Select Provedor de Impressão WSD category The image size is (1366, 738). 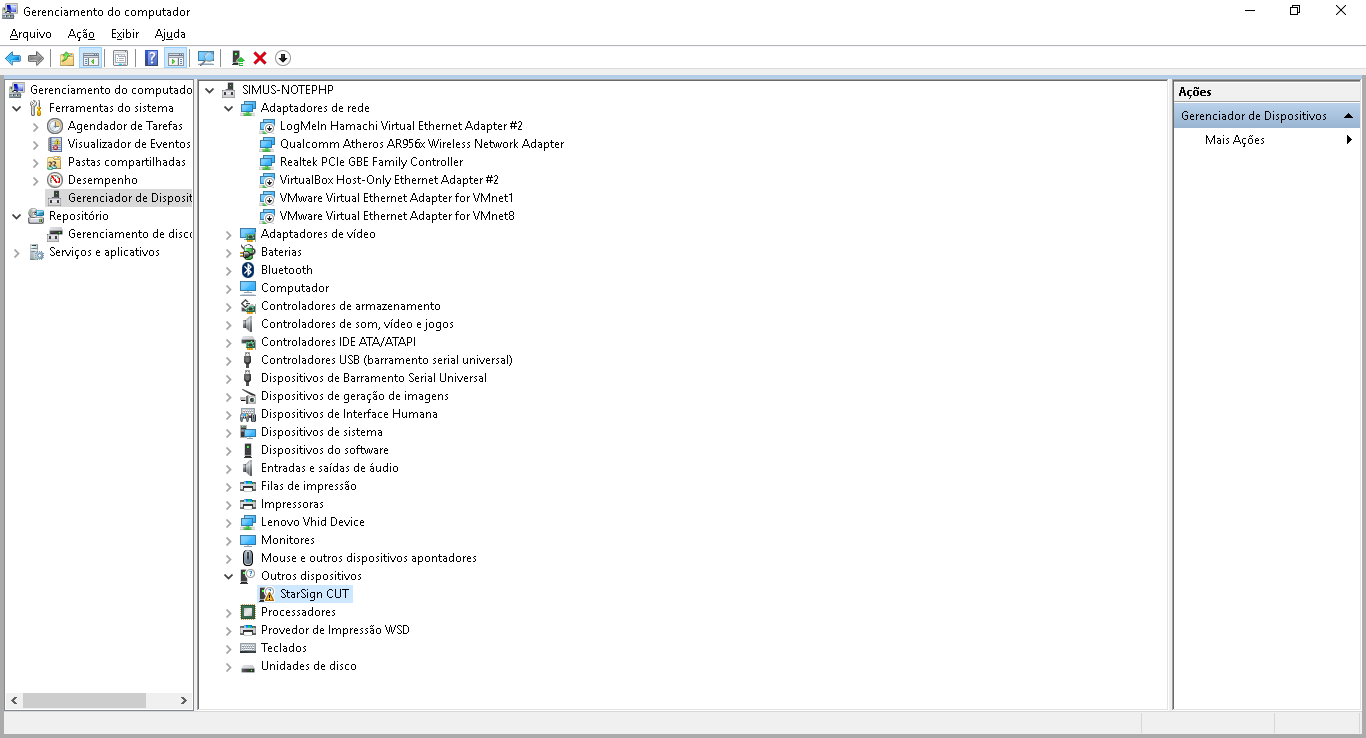335,630
